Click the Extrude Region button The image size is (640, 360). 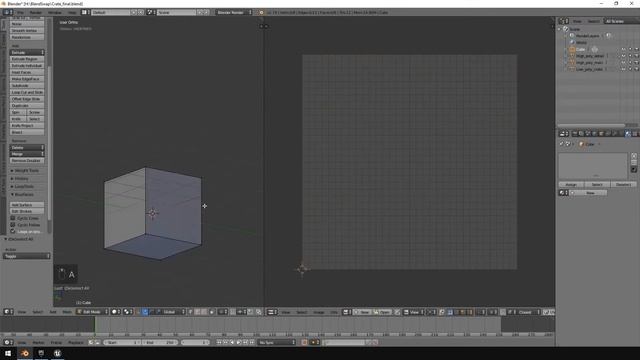click(27, 59)
